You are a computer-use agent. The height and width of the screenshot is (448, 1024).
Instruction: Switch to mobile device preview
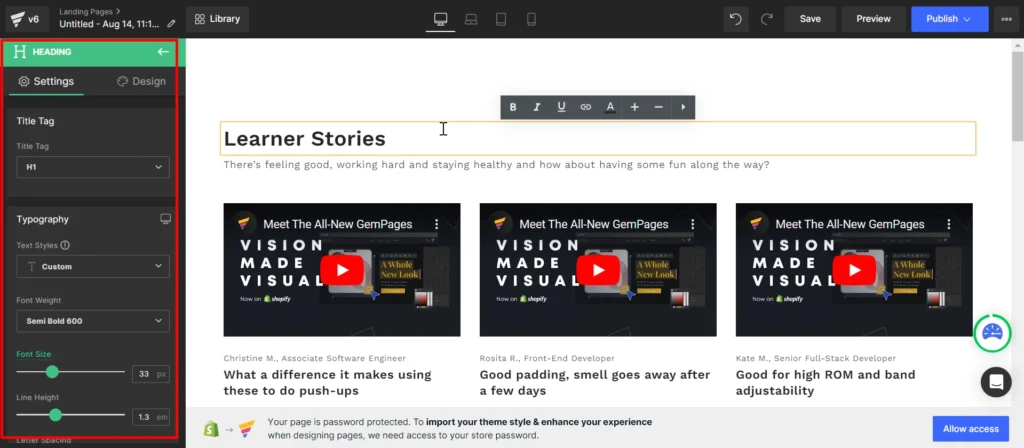[x=531, y=19]
